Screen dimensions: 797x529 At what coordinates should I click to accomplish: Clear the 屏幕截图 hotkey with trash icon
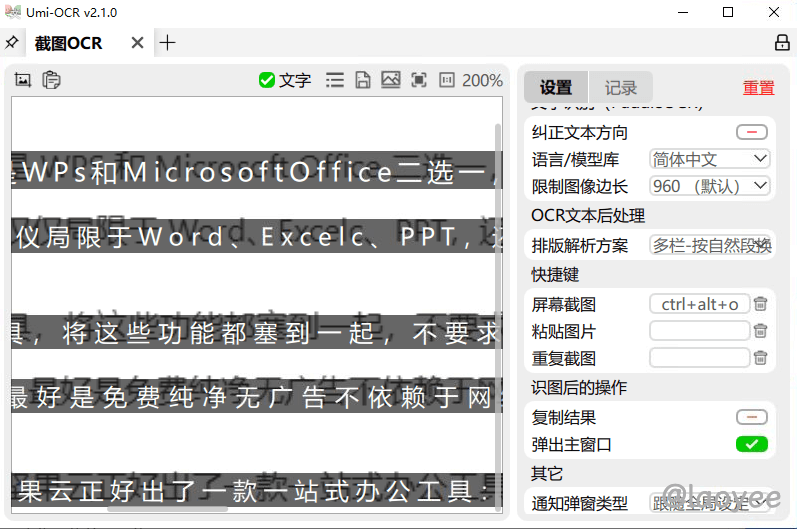[x=761, y=304]
